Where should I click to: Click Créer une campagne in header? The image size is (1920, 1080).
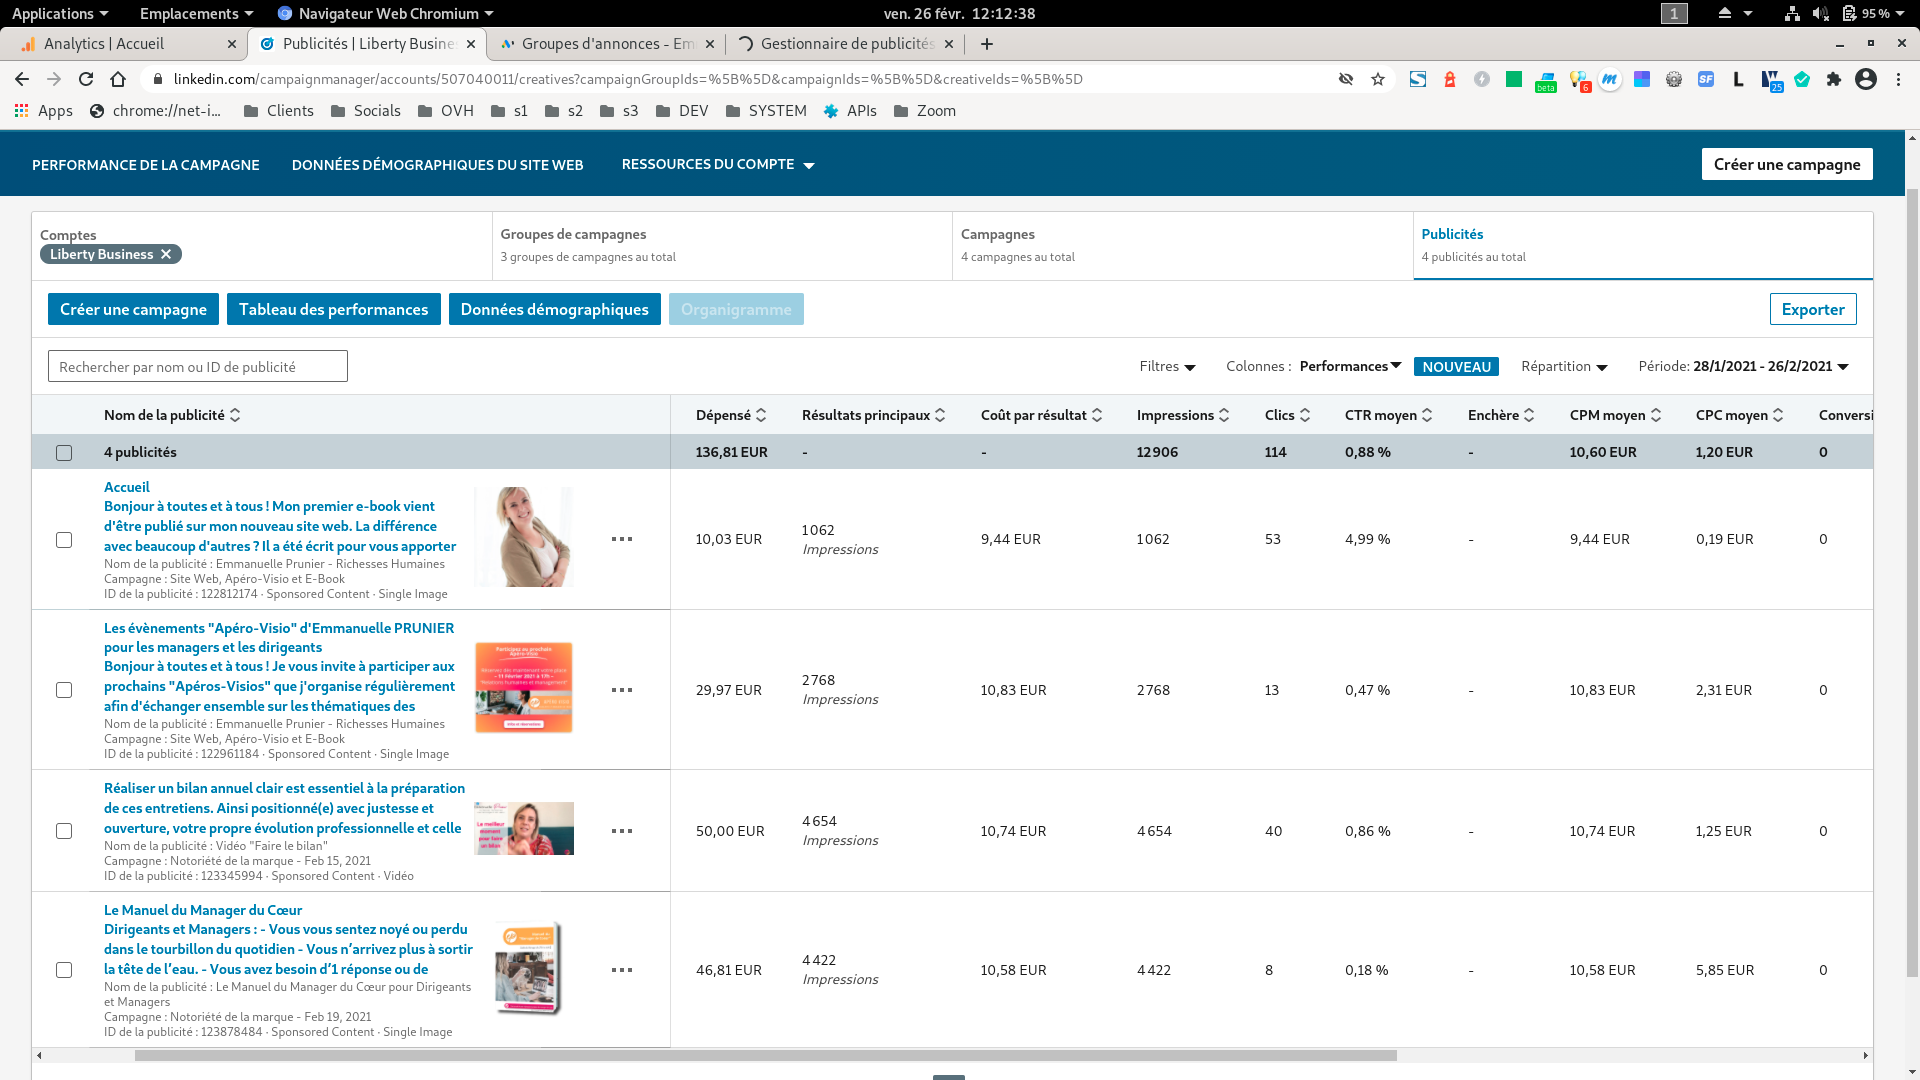tap(1787, 164)
